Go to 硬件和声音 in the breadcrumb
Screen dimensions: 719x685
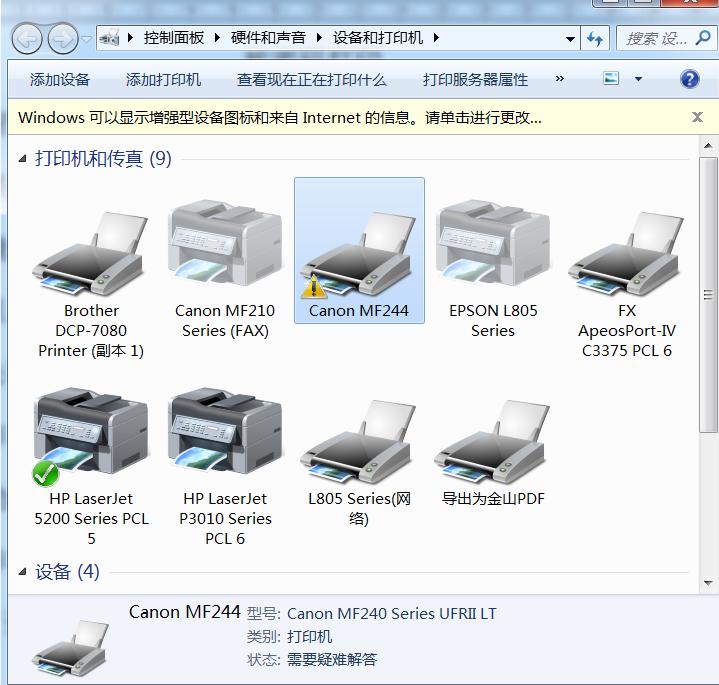(x=268, y=38)
